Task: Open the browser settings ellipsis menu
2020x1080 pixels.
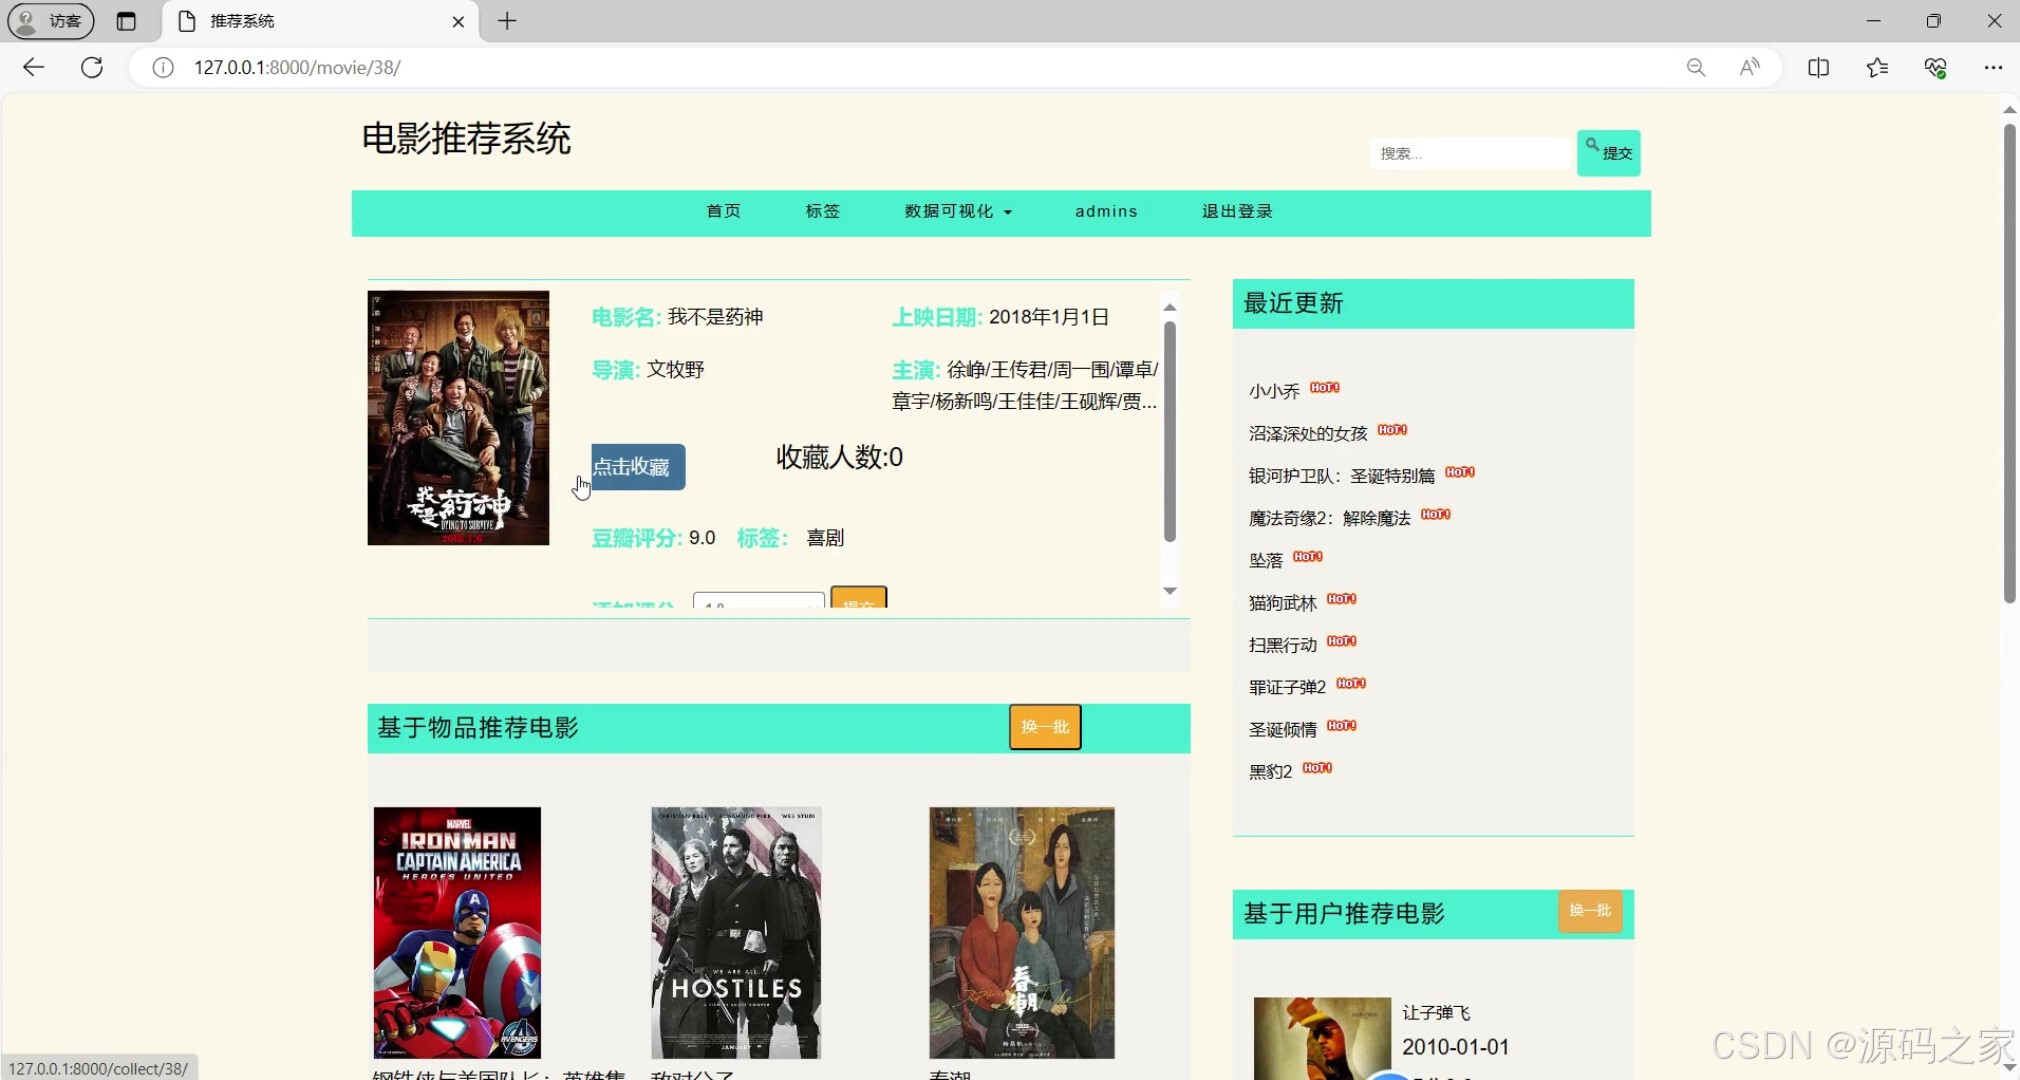Action: tap(1993, 67)
